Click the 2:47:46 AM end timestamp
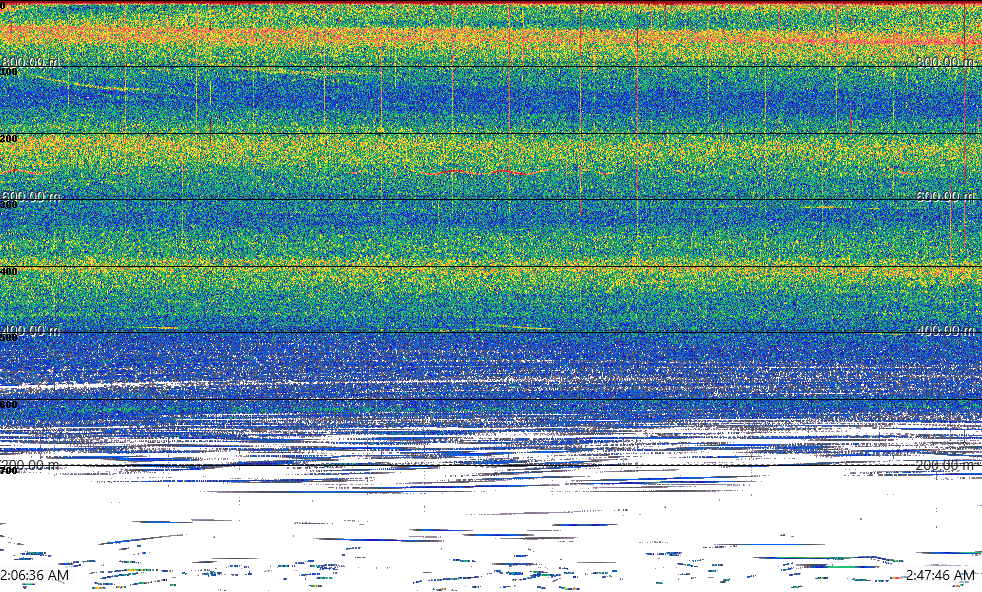982x592 pixels. 940,575
